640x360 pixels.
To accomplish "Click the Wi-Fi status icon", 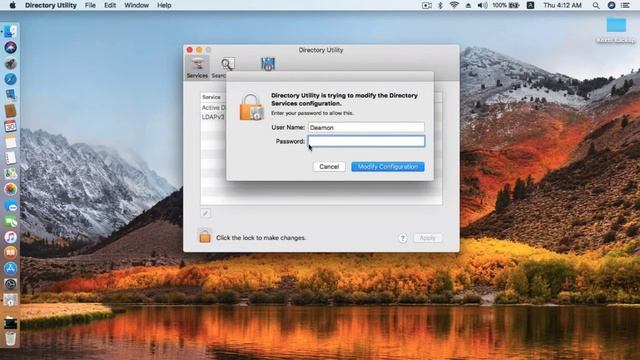I will click(x=454, y=5).
